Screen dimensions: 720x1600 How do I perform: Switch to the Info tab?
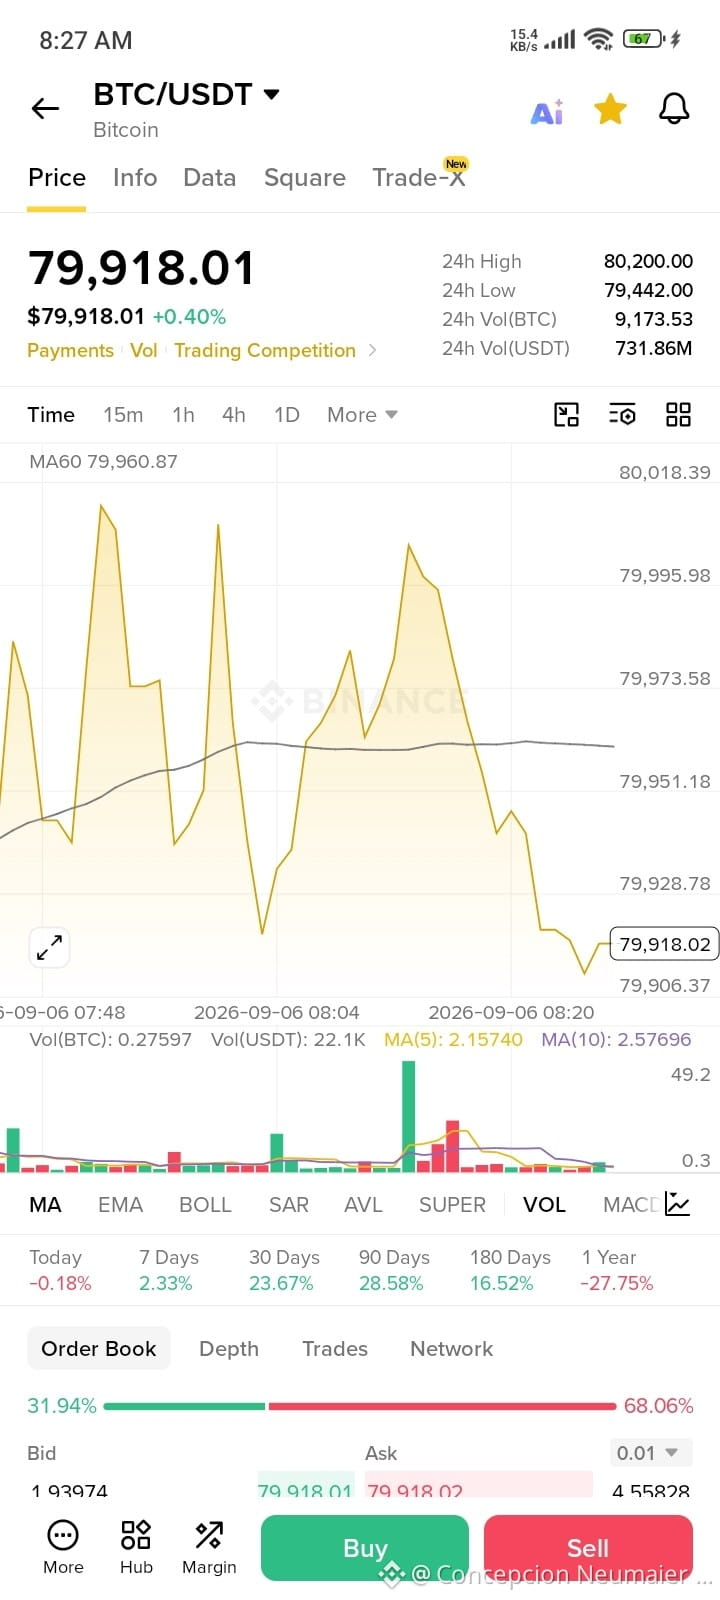click(x=135, y=177)
